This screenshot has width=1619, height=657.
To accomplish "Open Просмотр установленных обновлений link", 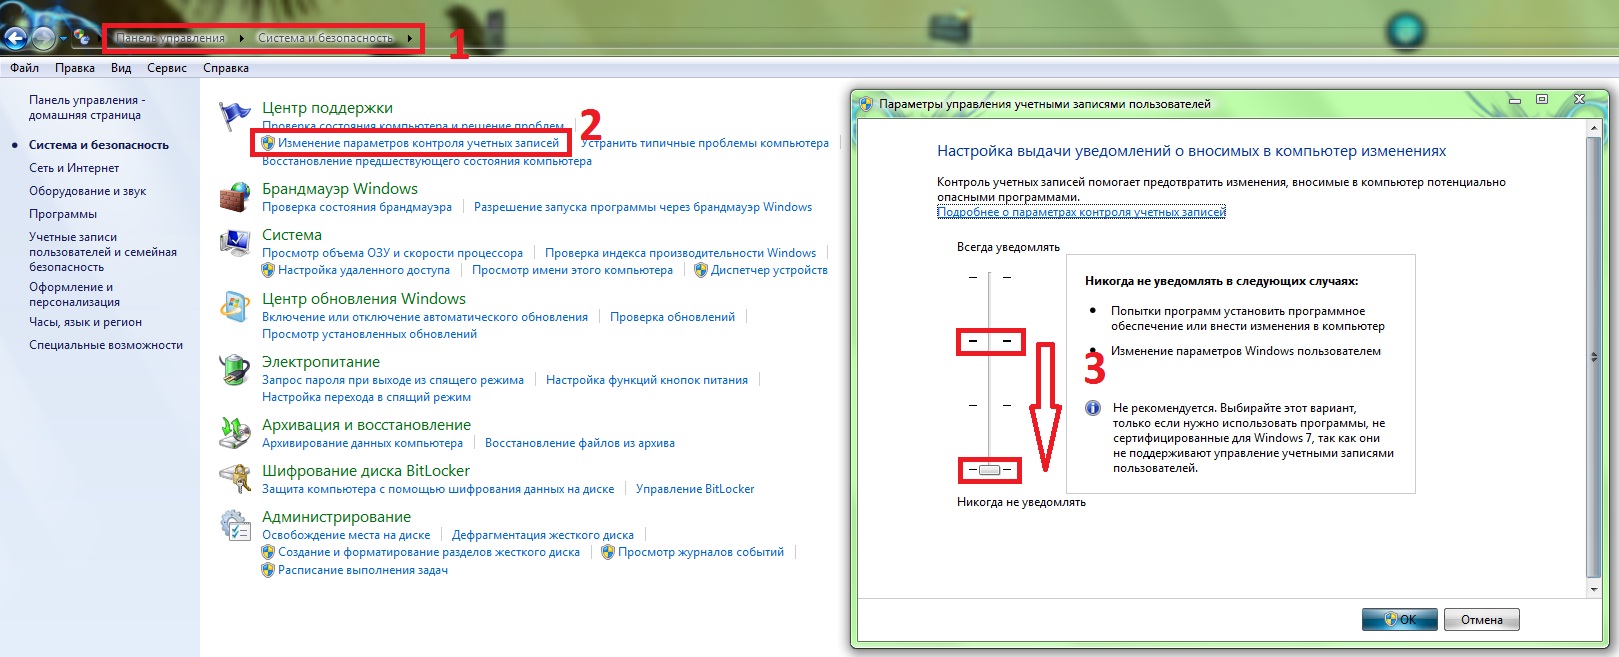I will (369, 334).
